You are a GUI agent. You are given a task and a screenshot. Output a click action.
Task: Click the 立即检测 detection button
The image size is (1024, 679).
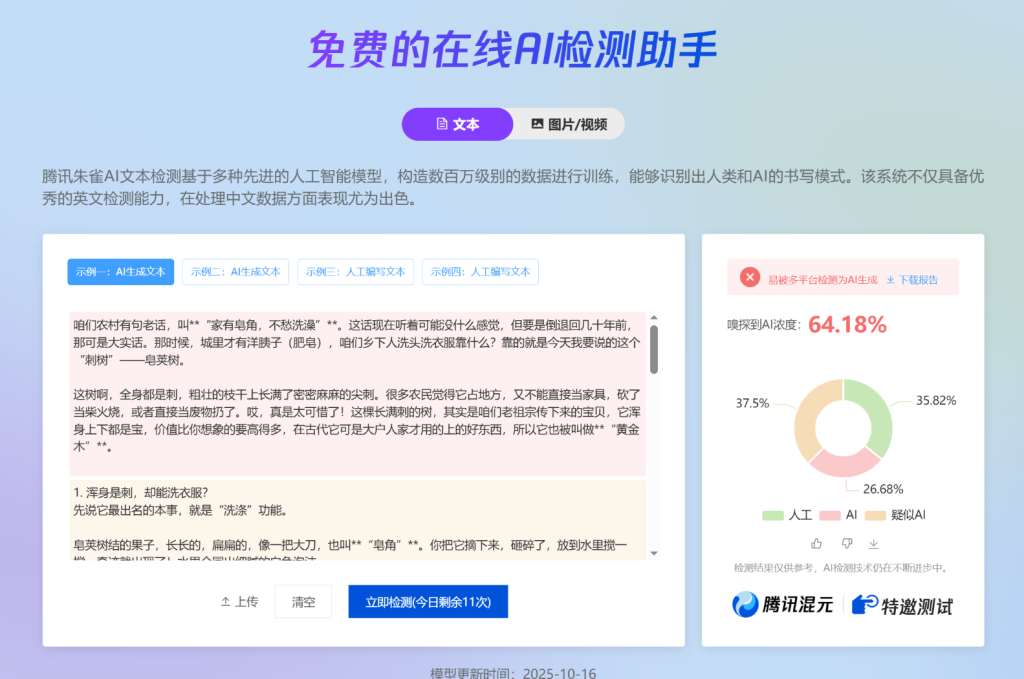pyautogui.click(x=428, y=601)
